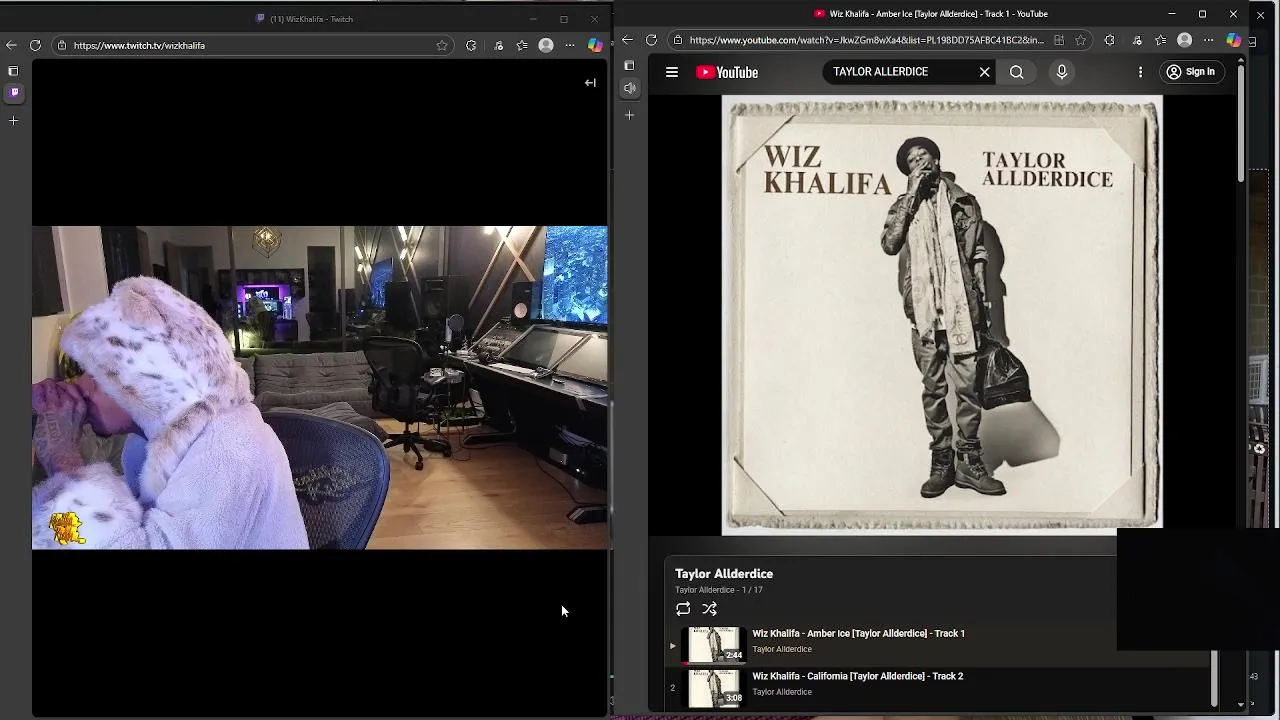Click the YouTube Sign in button
This screenshot has height=720, width=1280.
(1190, 72)
